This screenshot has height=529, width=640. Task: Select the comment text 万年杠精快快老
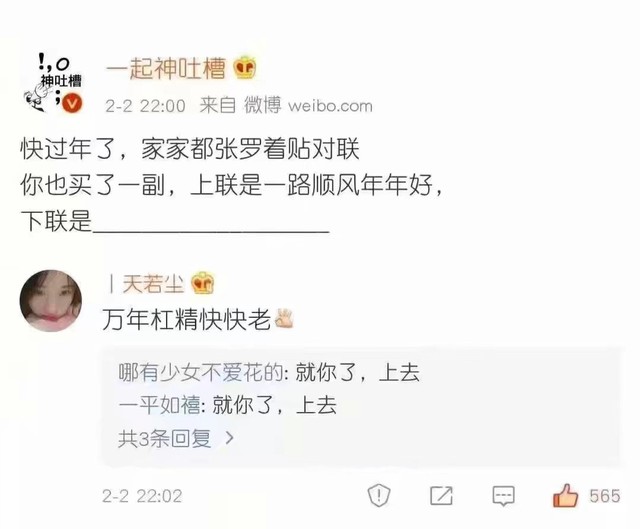tap(187, 319)
